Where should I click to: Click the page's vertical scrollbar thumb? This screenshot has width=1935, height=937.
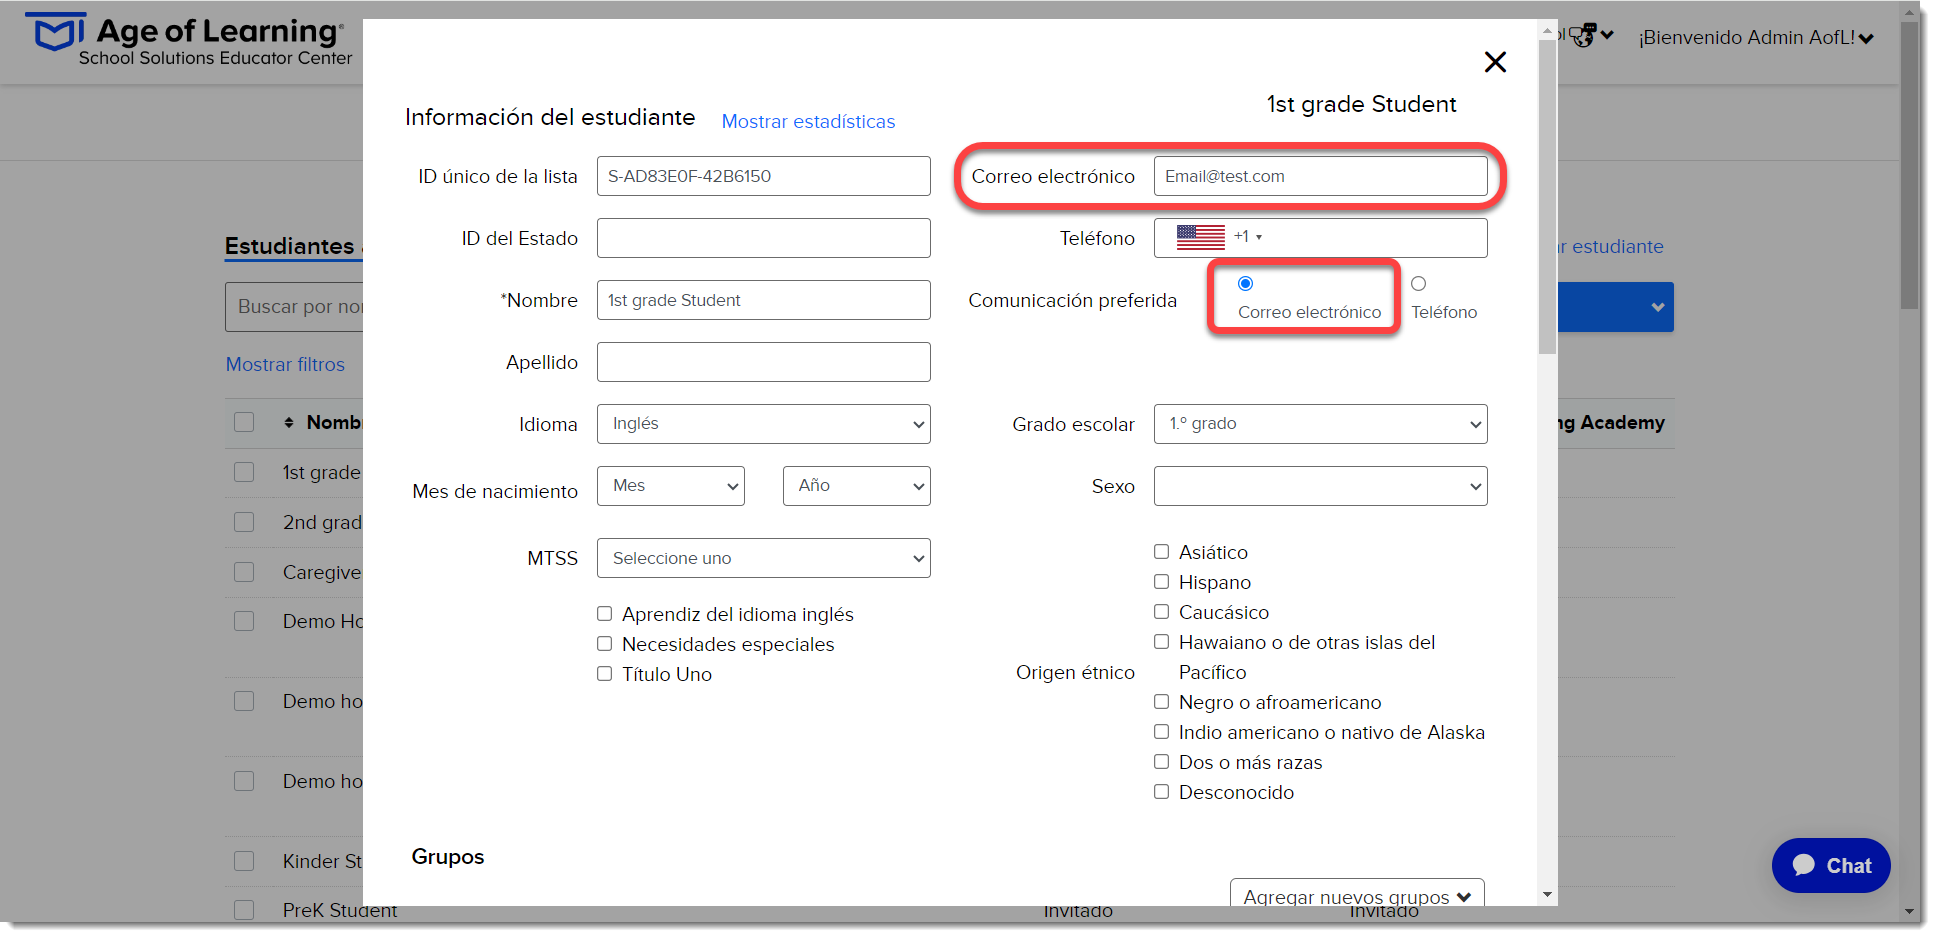[1910, 166]
